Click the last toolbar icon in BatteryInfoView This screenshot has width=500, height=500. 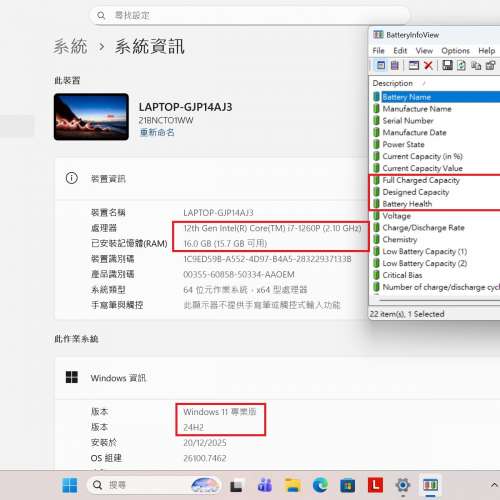point(490,65)
